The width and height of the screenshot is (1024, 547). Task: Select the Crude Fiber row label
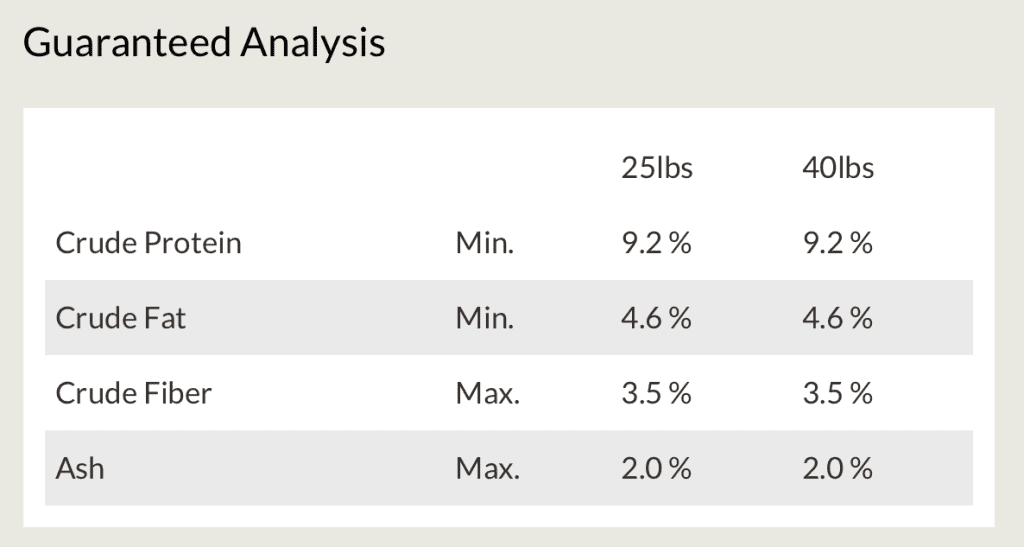click(134, 393)
